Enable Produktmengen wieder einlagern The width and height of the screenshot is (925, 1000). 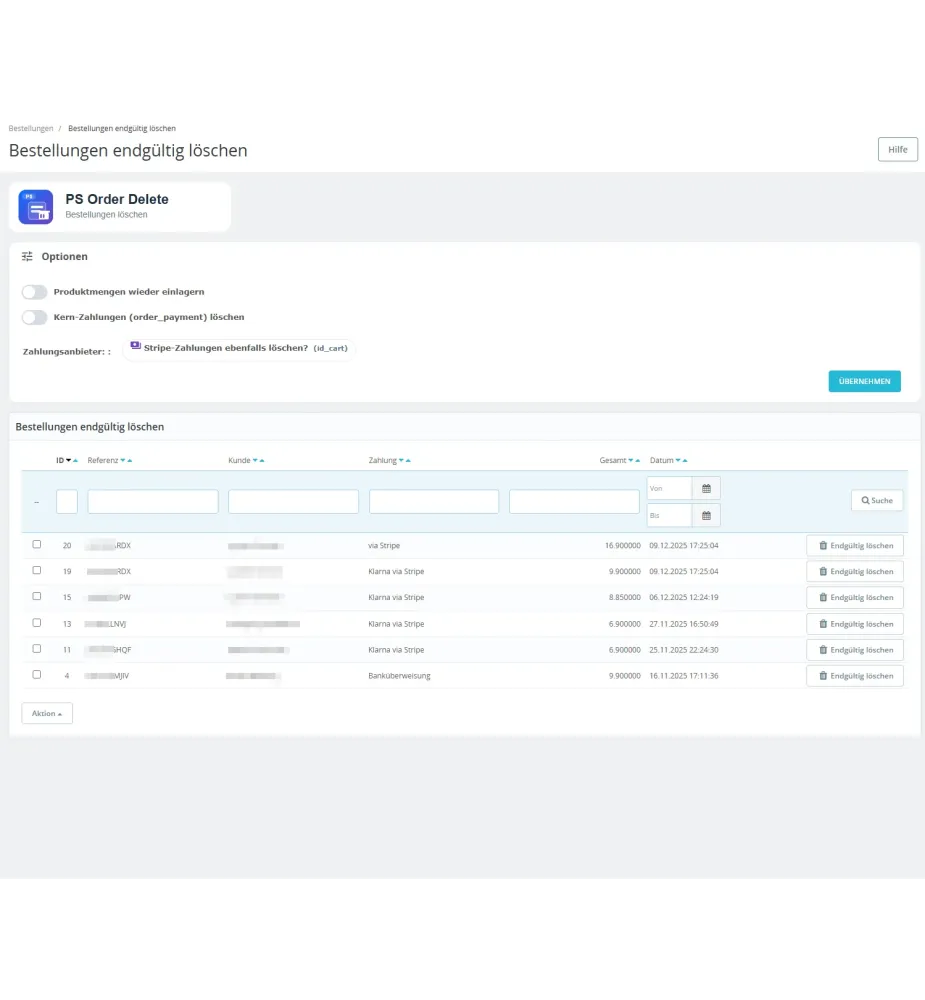(x=34, y=291)
